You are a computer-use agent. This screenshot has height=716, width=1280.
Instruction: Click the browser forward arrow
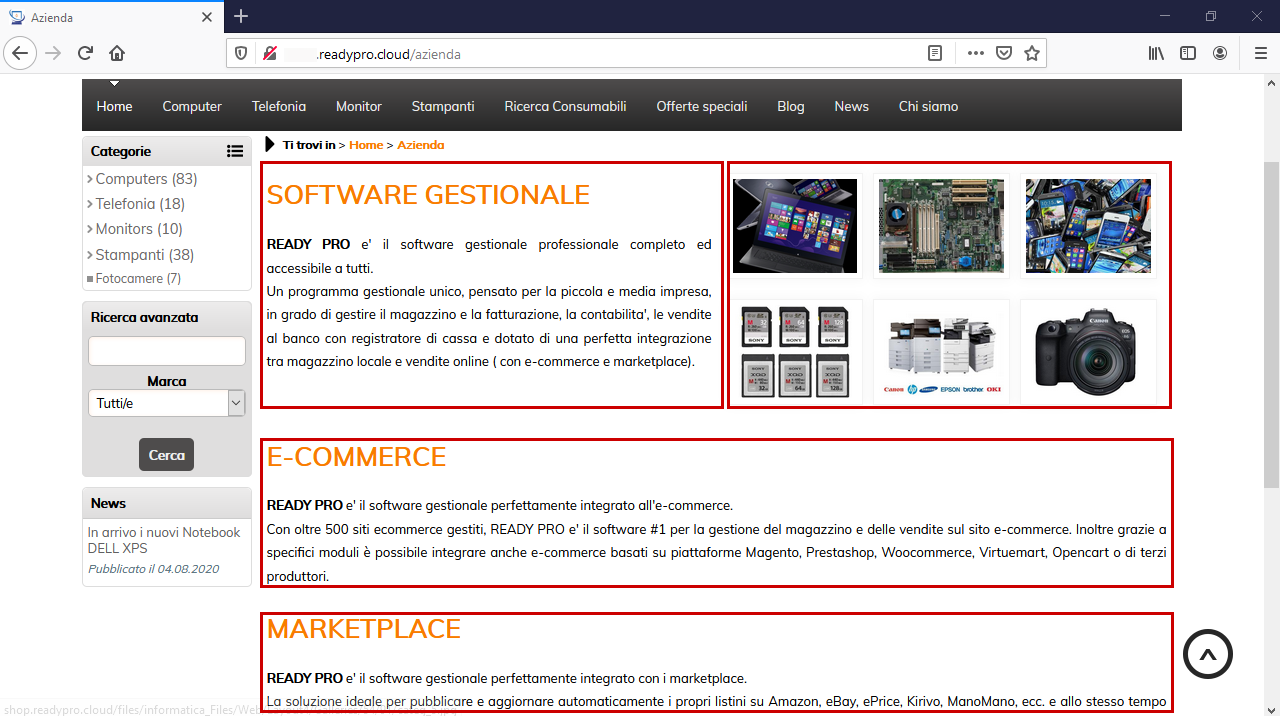click(x=53, y=53)
